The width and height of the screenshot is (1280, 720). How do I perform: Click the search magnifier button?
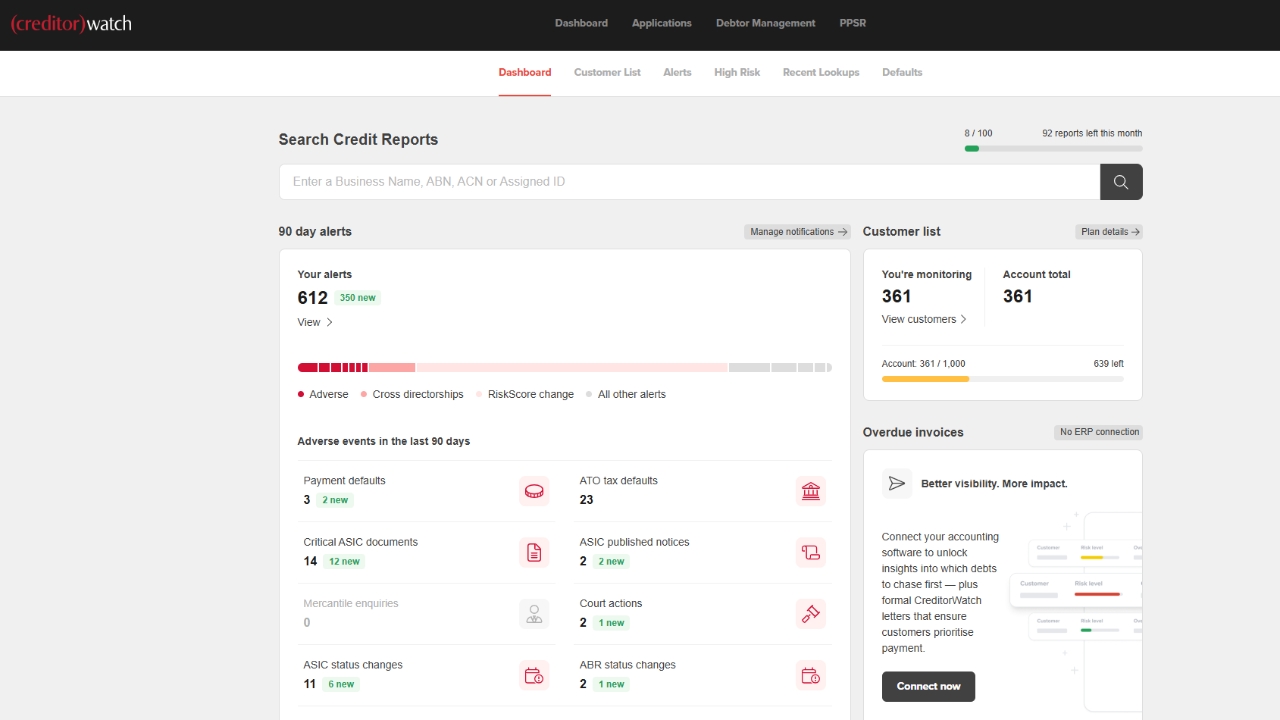1121,182
